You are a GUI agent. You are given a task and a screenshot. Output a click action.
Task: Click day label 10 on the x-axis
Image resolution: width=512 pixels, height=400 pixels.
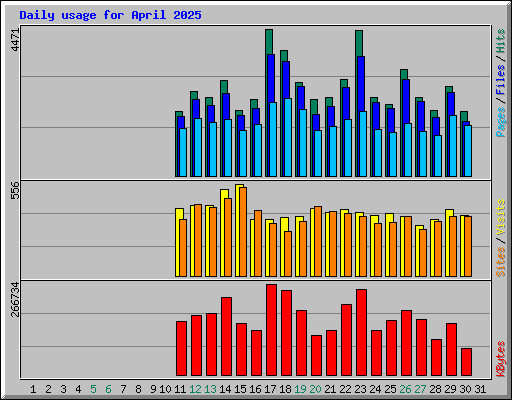coord(165,389)
